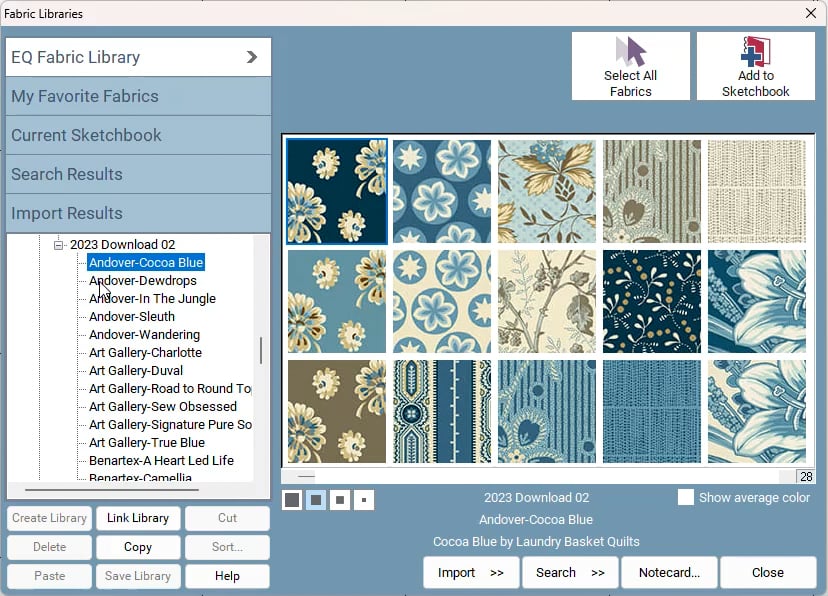Select Andover-In The Jungle tree item
Screen dimensions: 828x596
[x=152, y=298]
